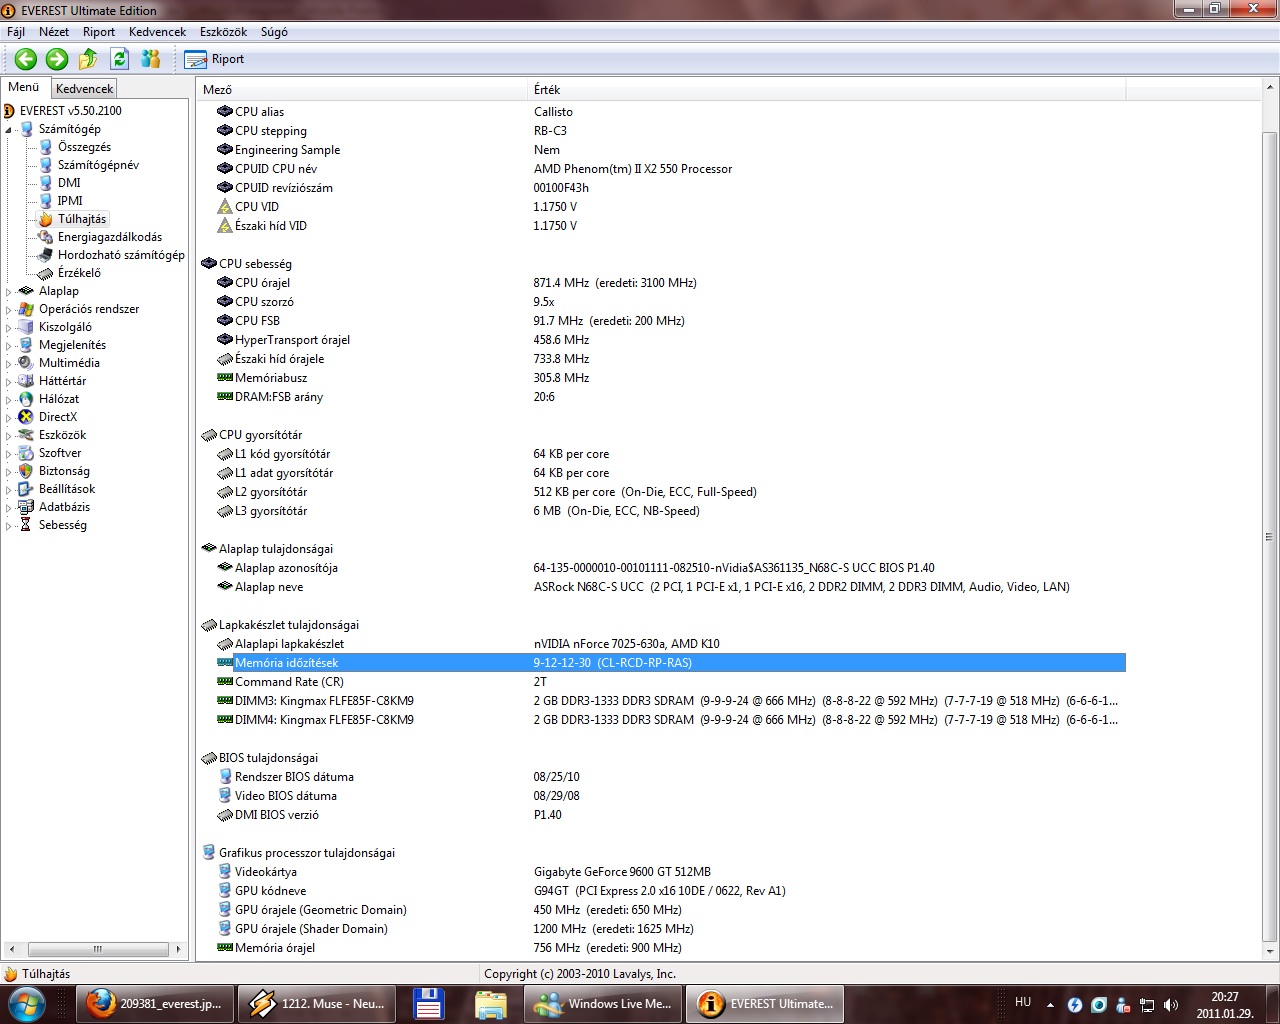Open the DMI item in the tree
The height and width of the screenshot is (1024, 1280).
(x=69, y=183)
